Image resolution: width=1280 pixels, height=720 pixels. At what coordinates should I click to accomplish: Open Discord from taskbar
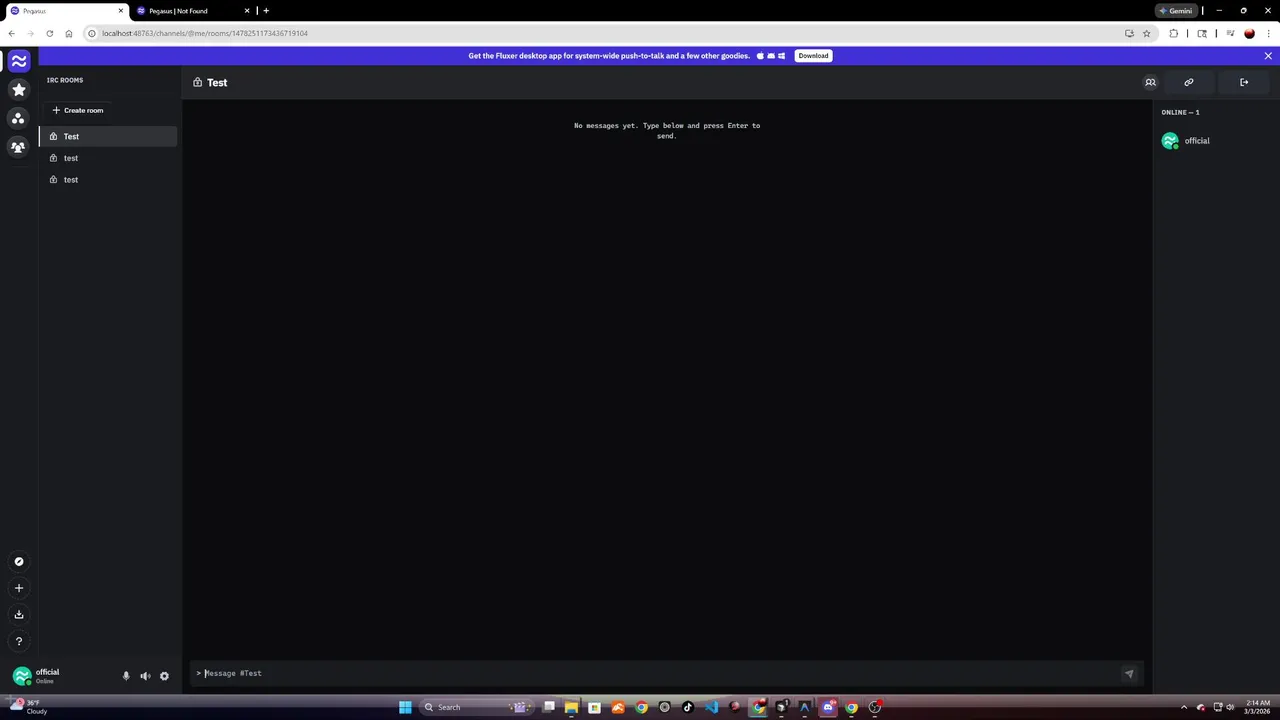(x=828, y=707)
